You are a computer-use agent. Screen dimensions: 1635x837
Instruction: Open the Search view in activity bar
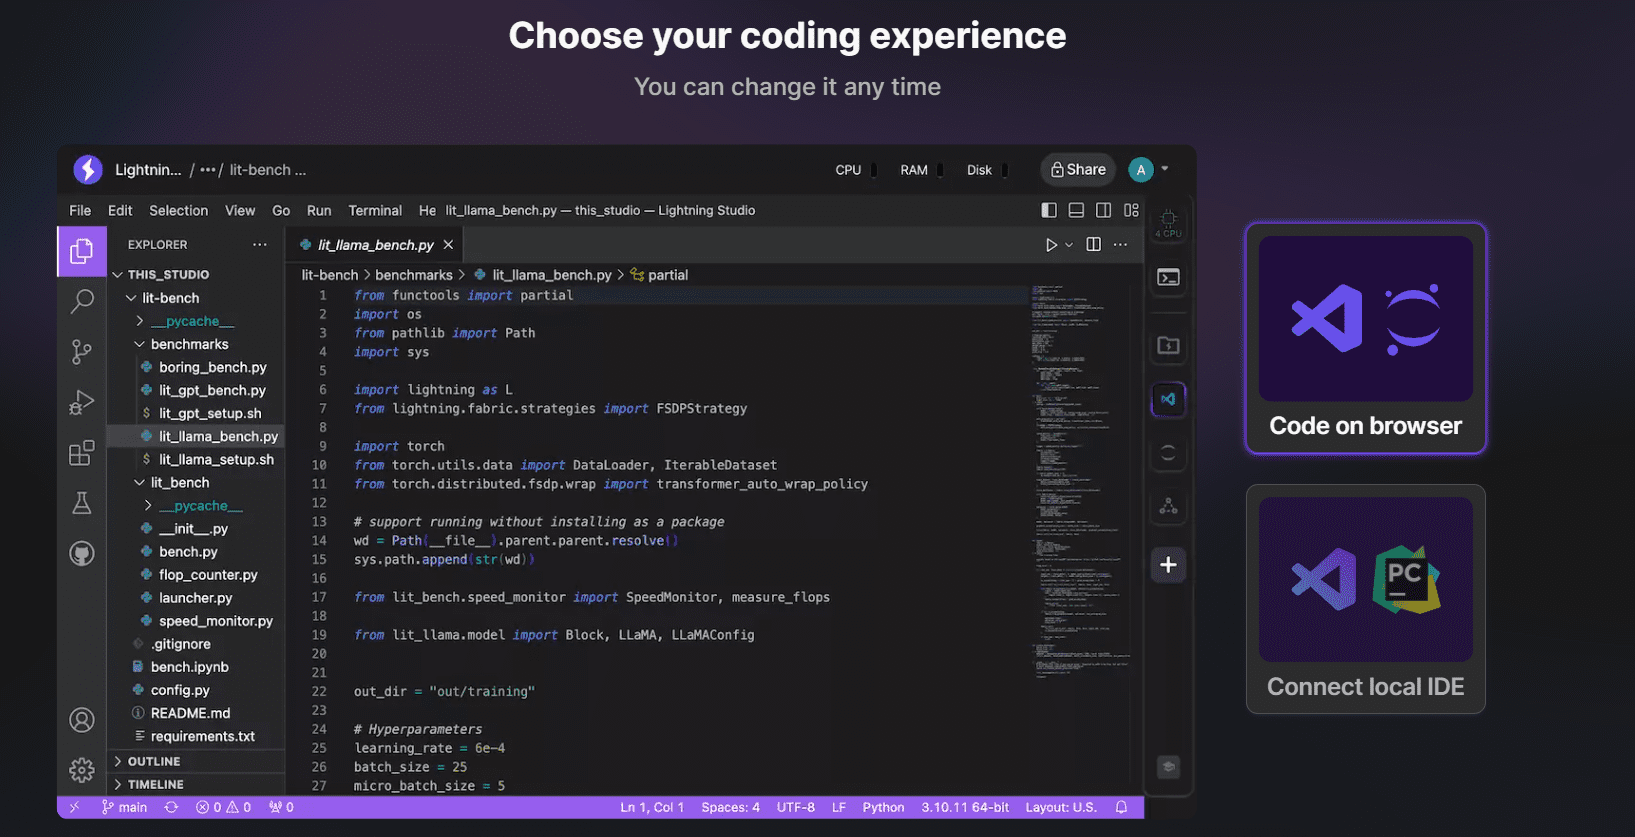tap(82, 300)
